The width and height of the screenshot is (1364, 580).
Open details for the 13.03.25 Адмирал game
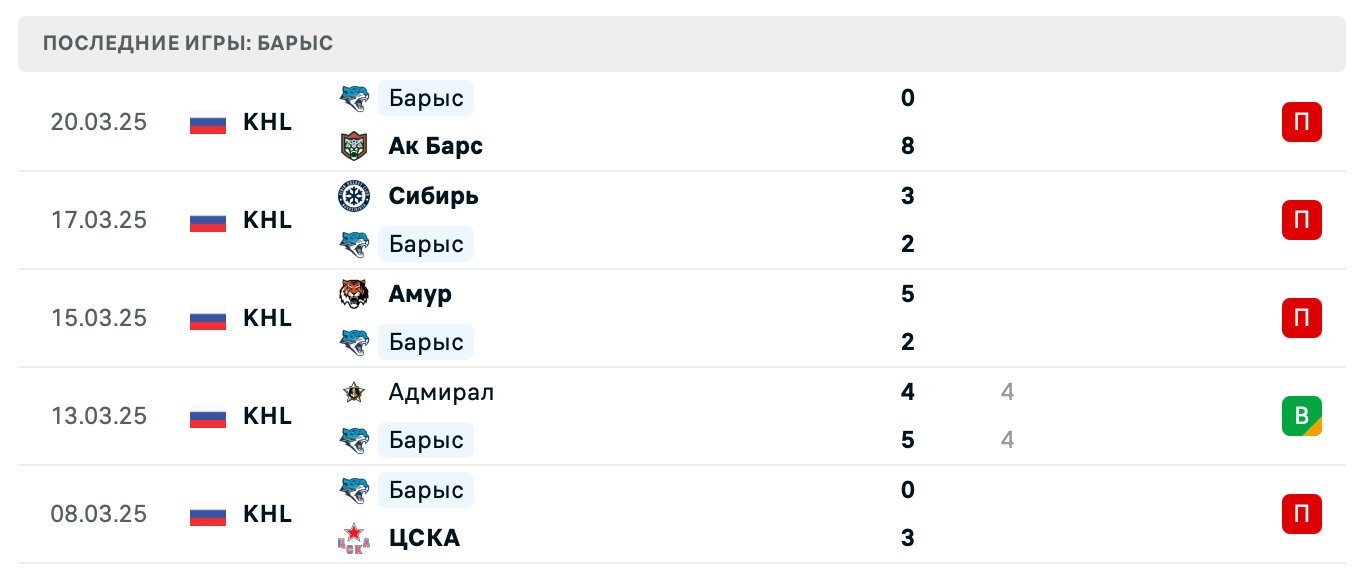click(680, 416)
